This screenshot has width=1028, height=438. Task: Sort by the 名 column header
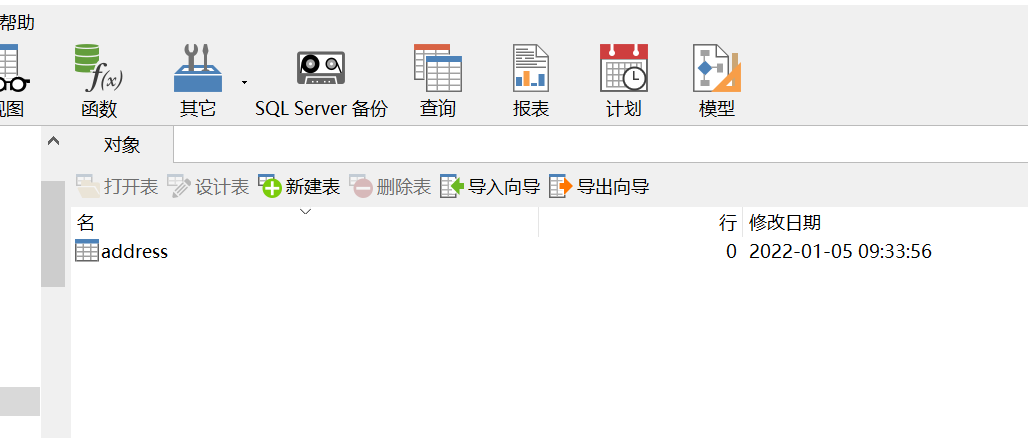click(x=305, y=223)
